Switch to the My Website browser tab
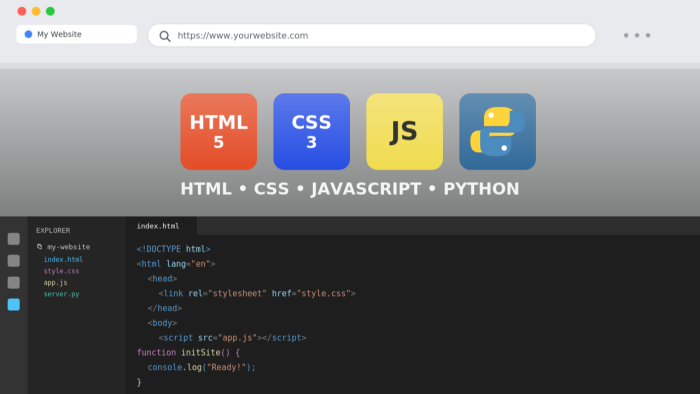Image resolution: width=700 pixels, height=394 pixels. [76, 34]
